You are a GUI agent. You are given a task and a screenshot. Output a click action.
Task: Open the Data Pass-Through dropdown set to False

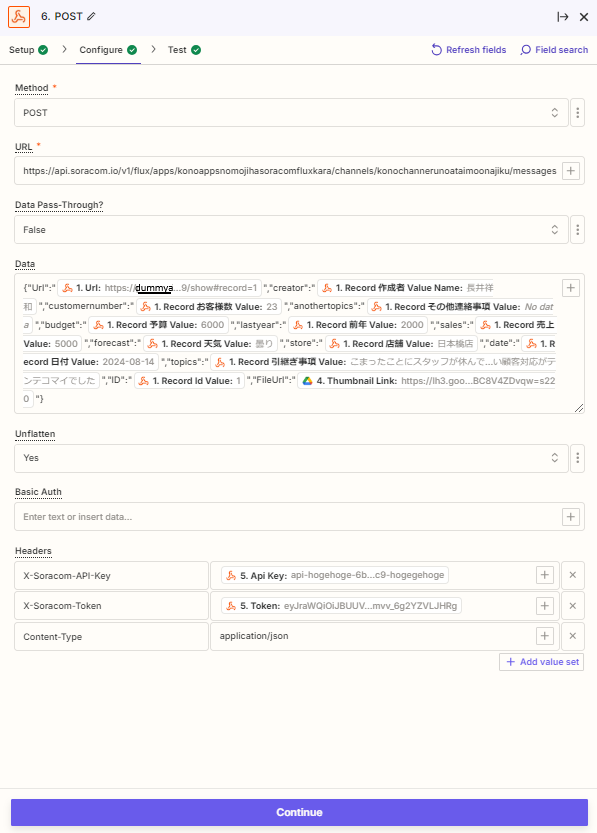click(291, 230)
